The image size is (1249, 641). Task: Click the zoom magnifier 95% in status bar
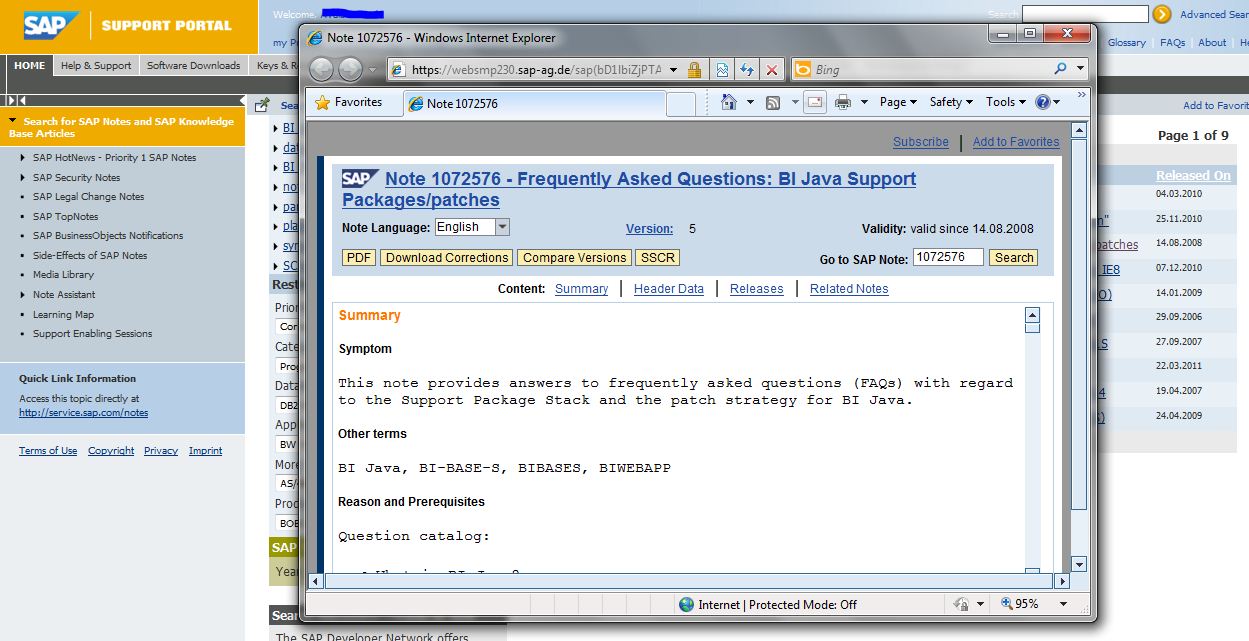tap(1007, 604)
